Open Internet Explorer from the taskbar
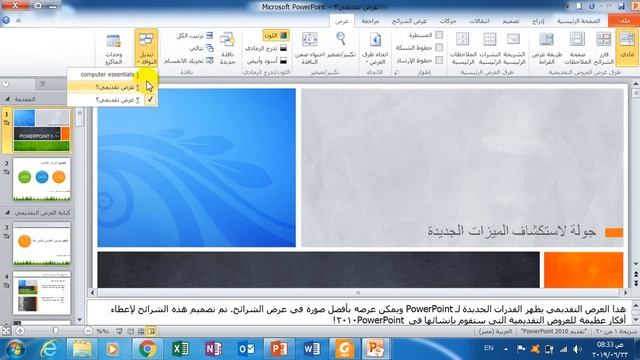The image size is (640, 360). tap(49, 349)
